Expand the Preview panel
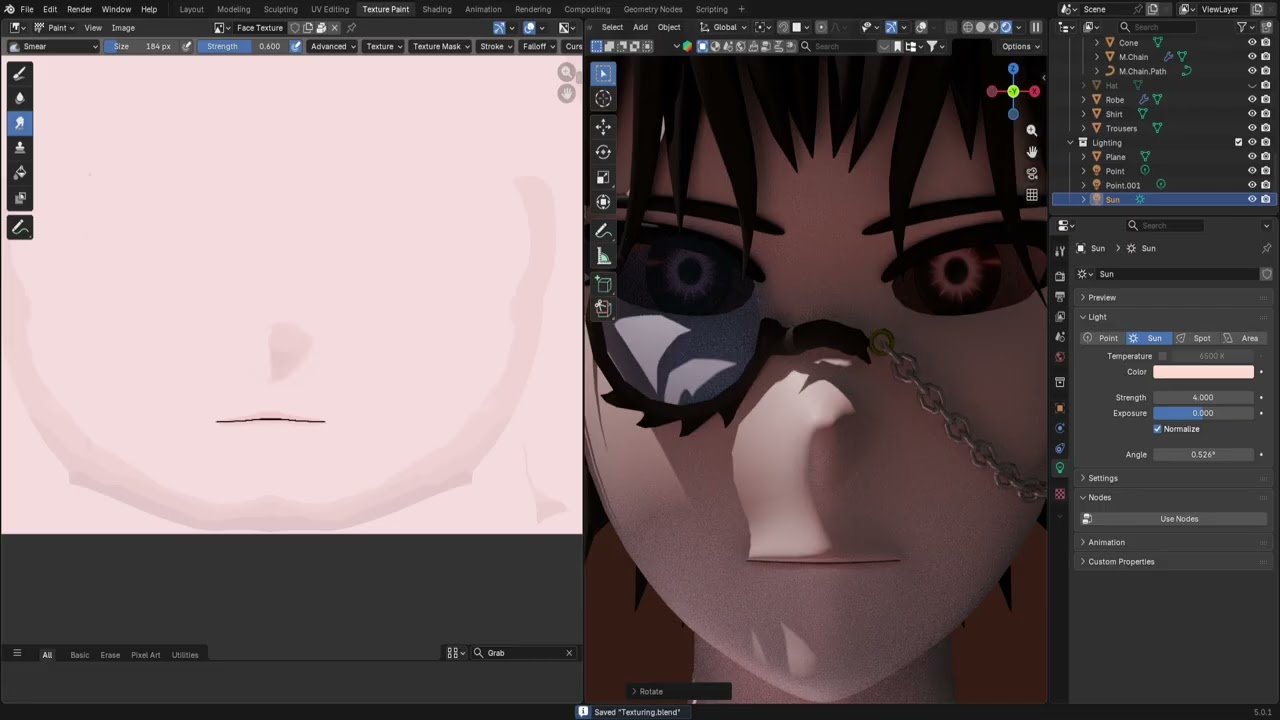 click(1102, 298)
